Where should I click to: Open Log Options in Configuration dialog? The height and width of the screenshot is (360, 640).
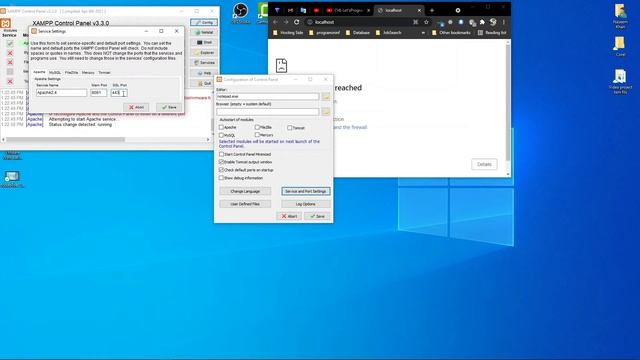pos(306,204)
